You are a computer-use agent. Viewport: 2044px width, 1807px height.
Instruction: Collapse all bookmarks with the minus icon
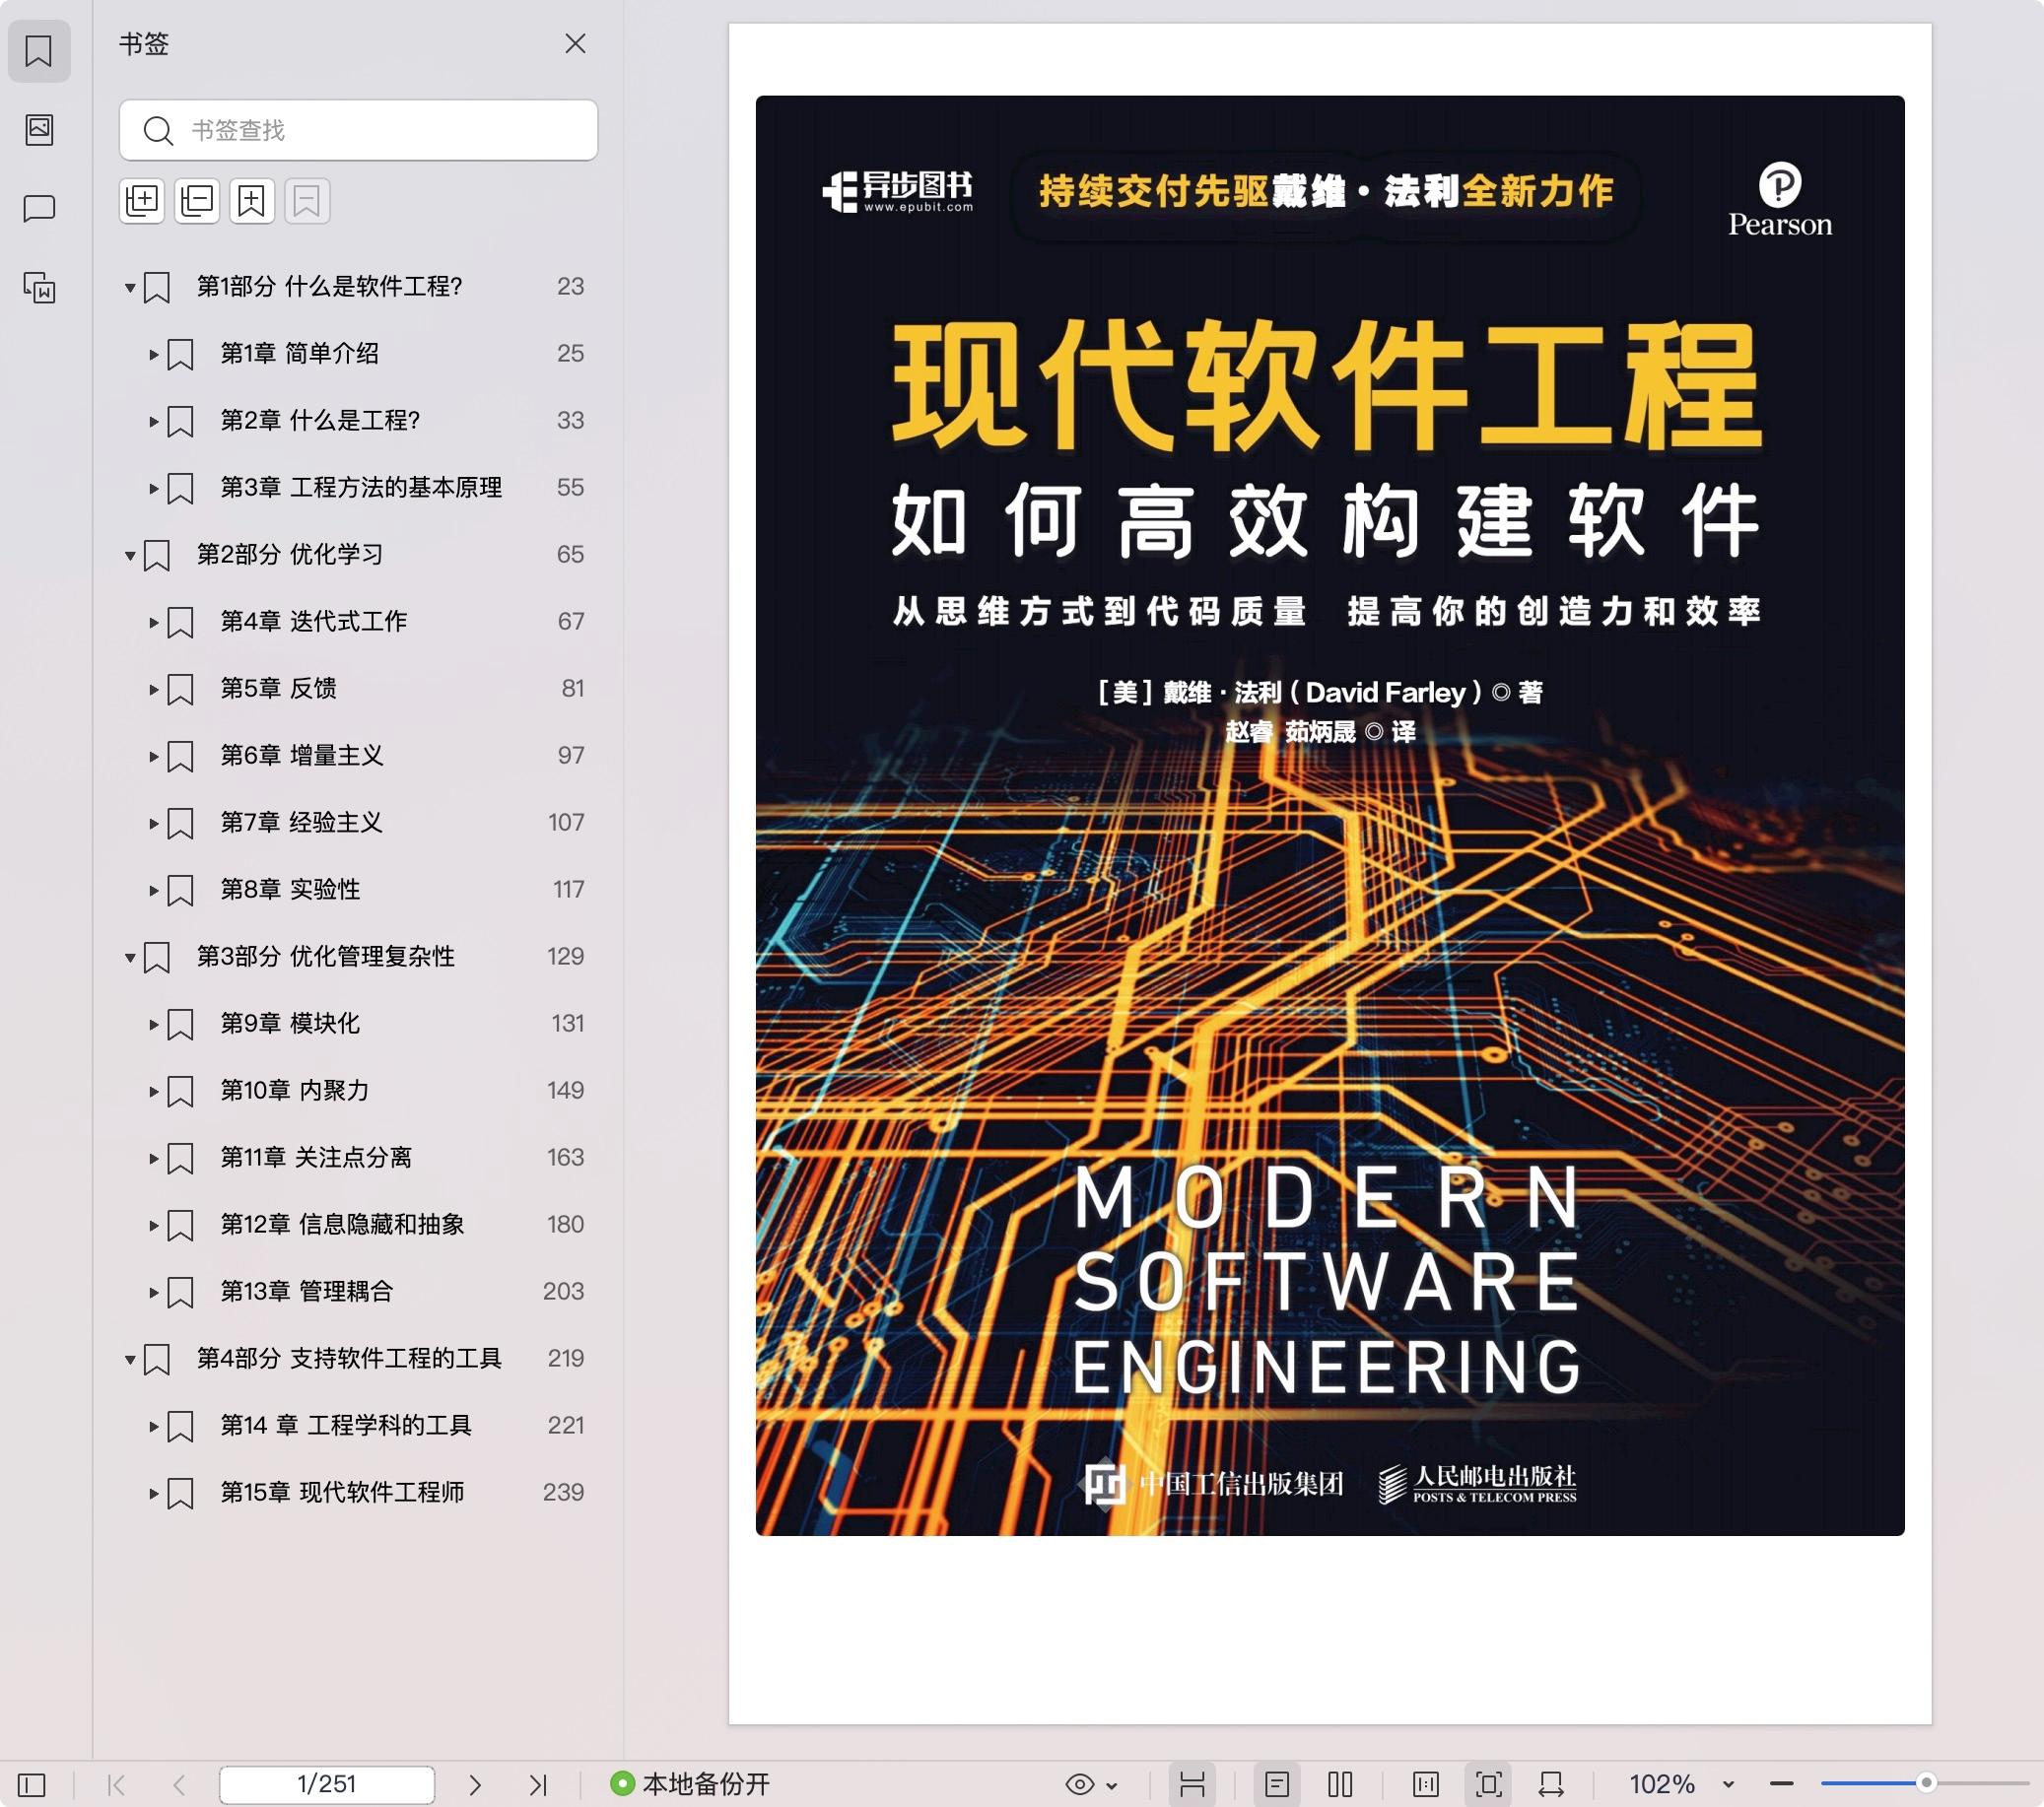click(x=197, y=201)
